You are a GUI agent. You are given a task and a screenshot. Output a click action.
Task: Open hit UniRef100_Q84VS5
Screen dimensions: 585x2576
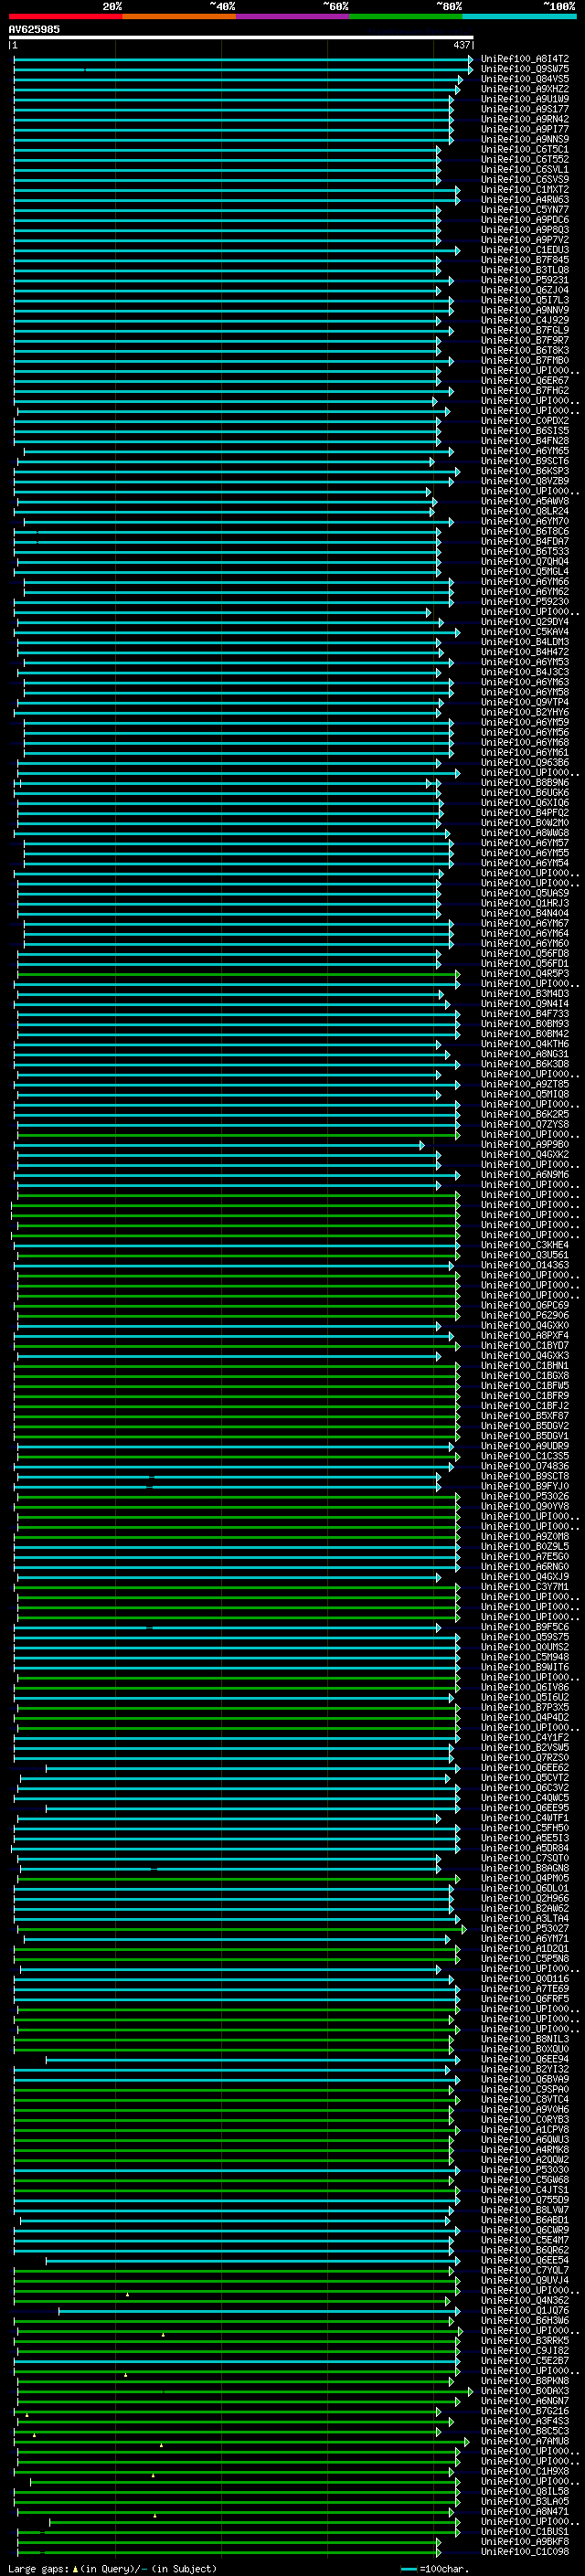(524, 79)
